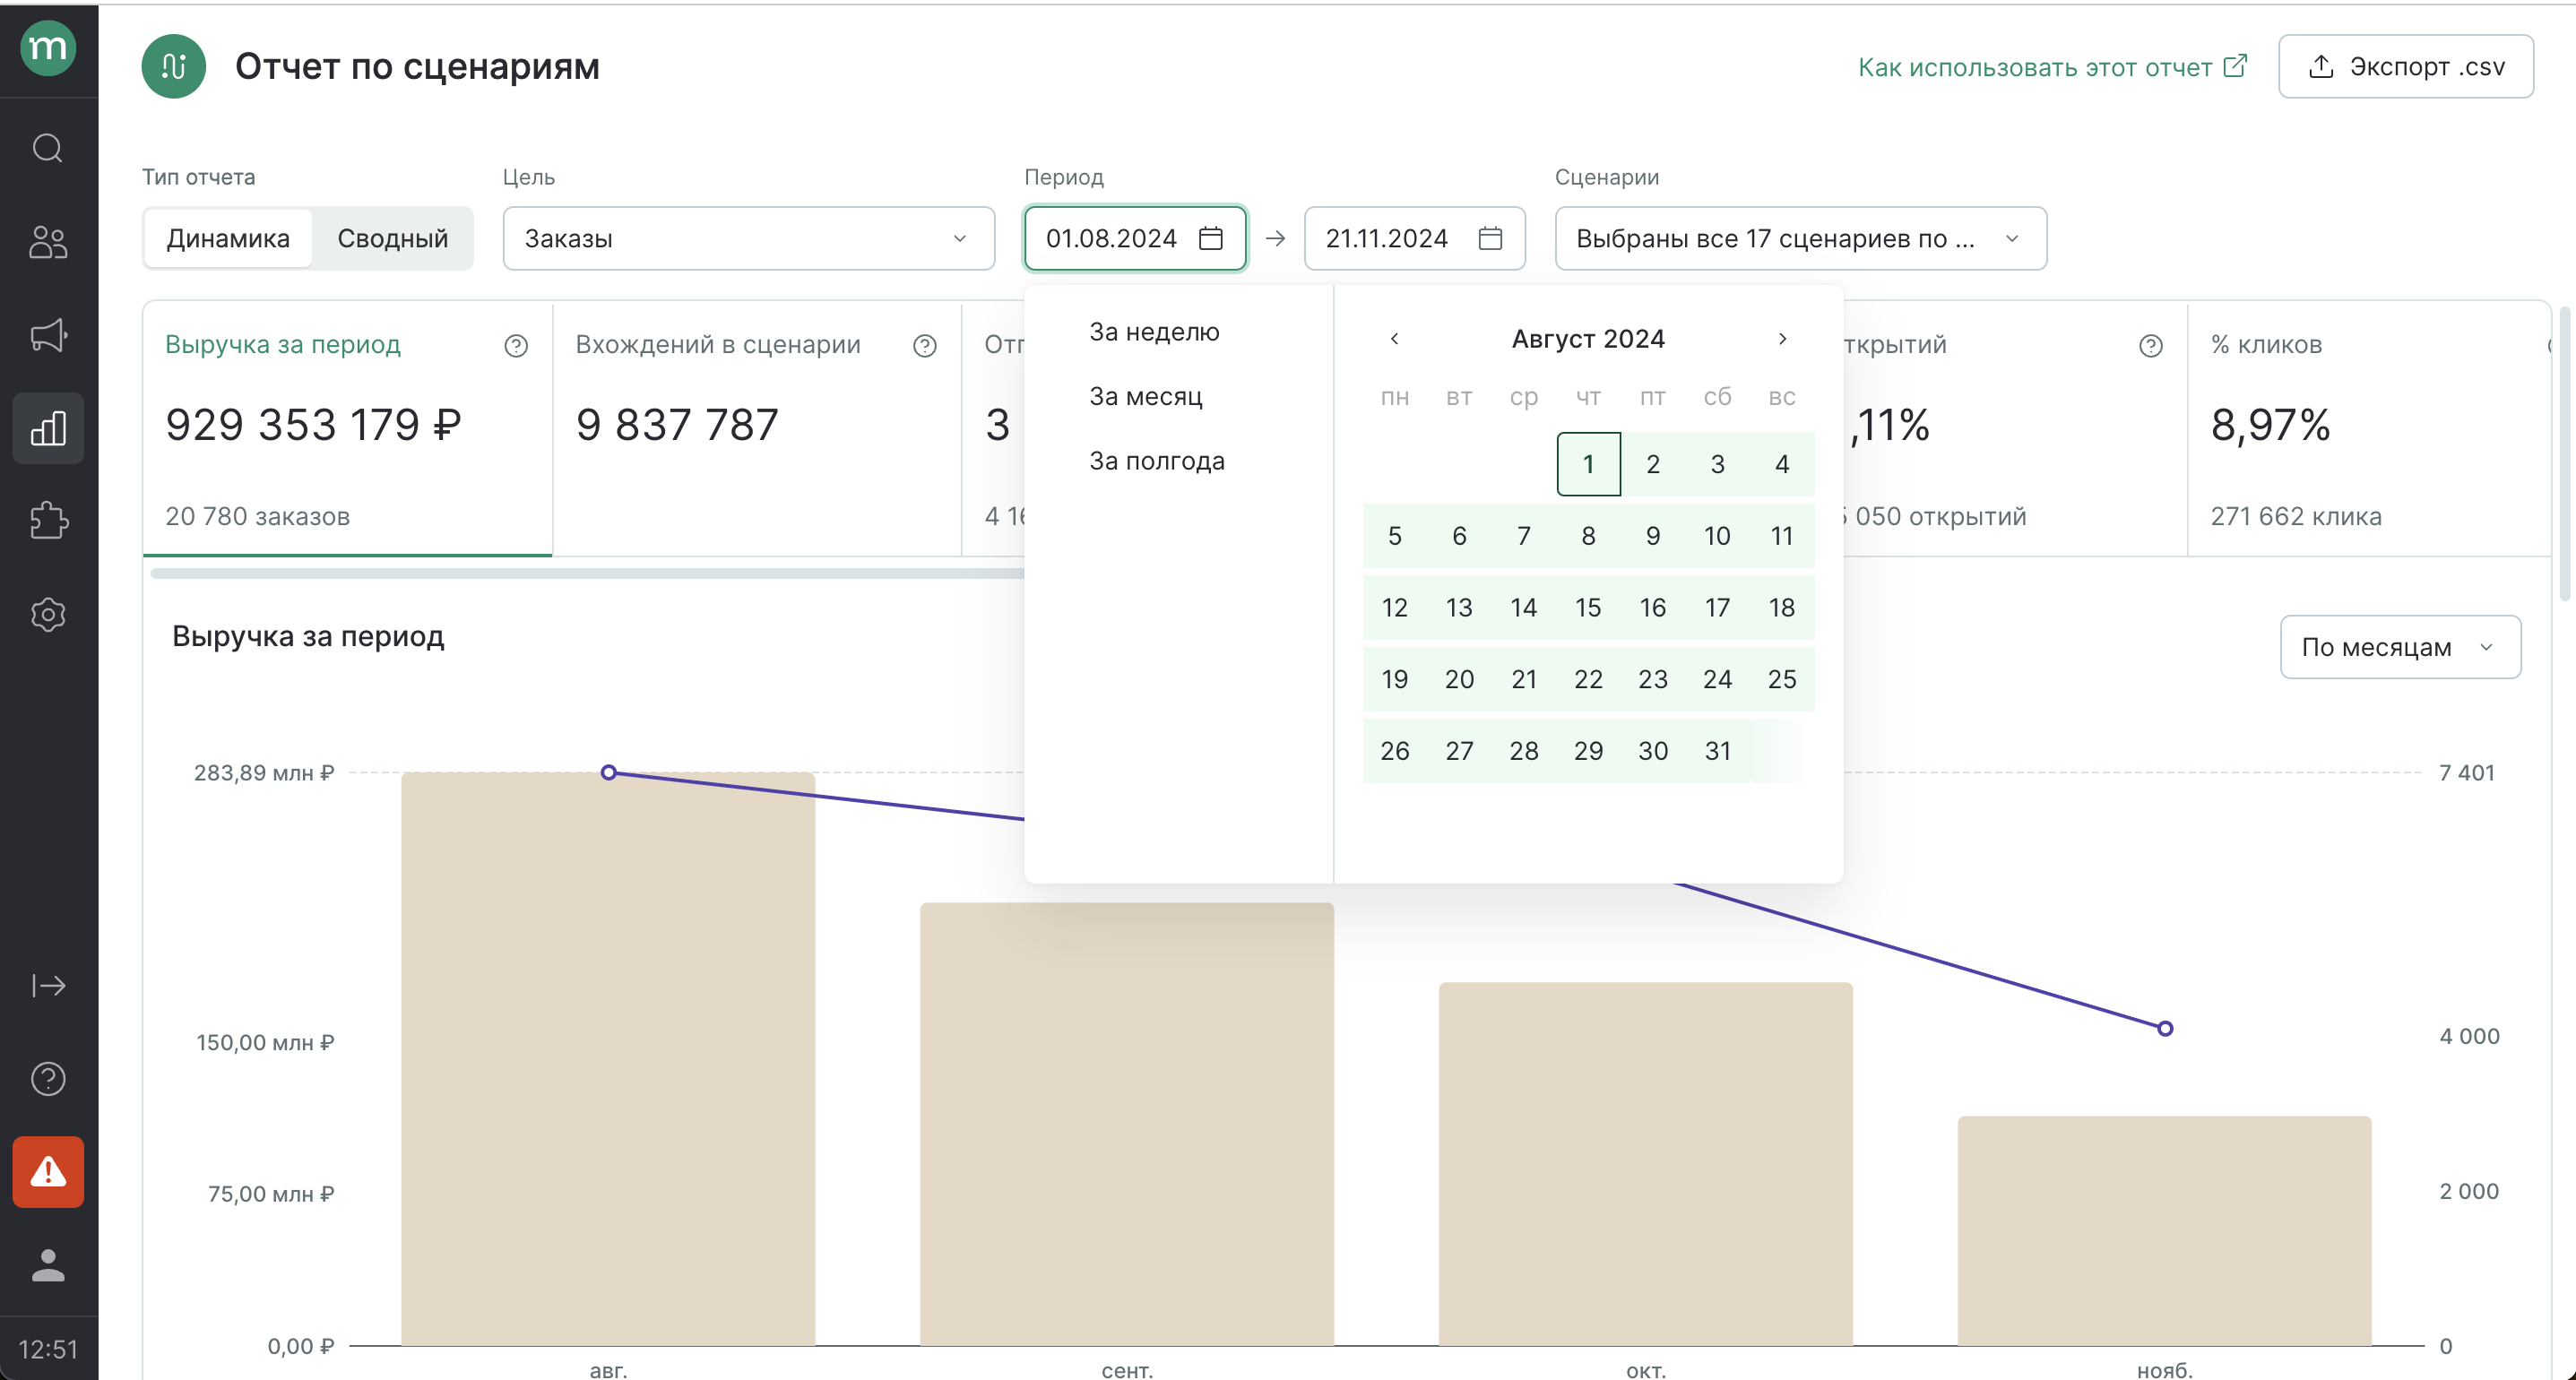The height and width of the screenshot is (1380, 2576).
Task: Open search via the magnifier sidebar icon
Action: click(x=48, y=148)
